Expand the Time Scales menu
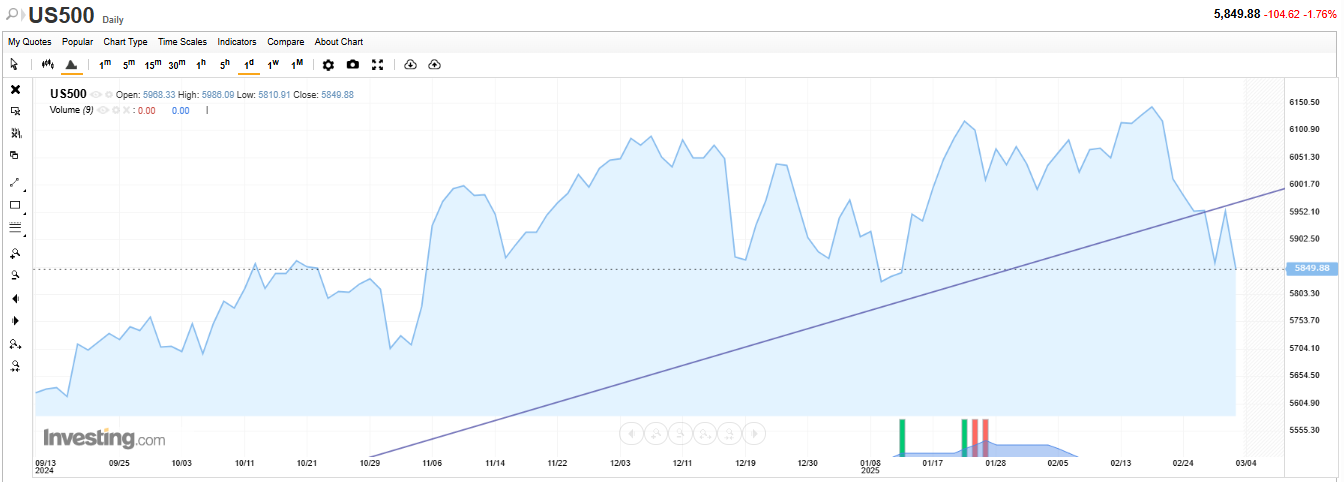The height and width of the screenshot is (482, 1344). click(182, 42)
